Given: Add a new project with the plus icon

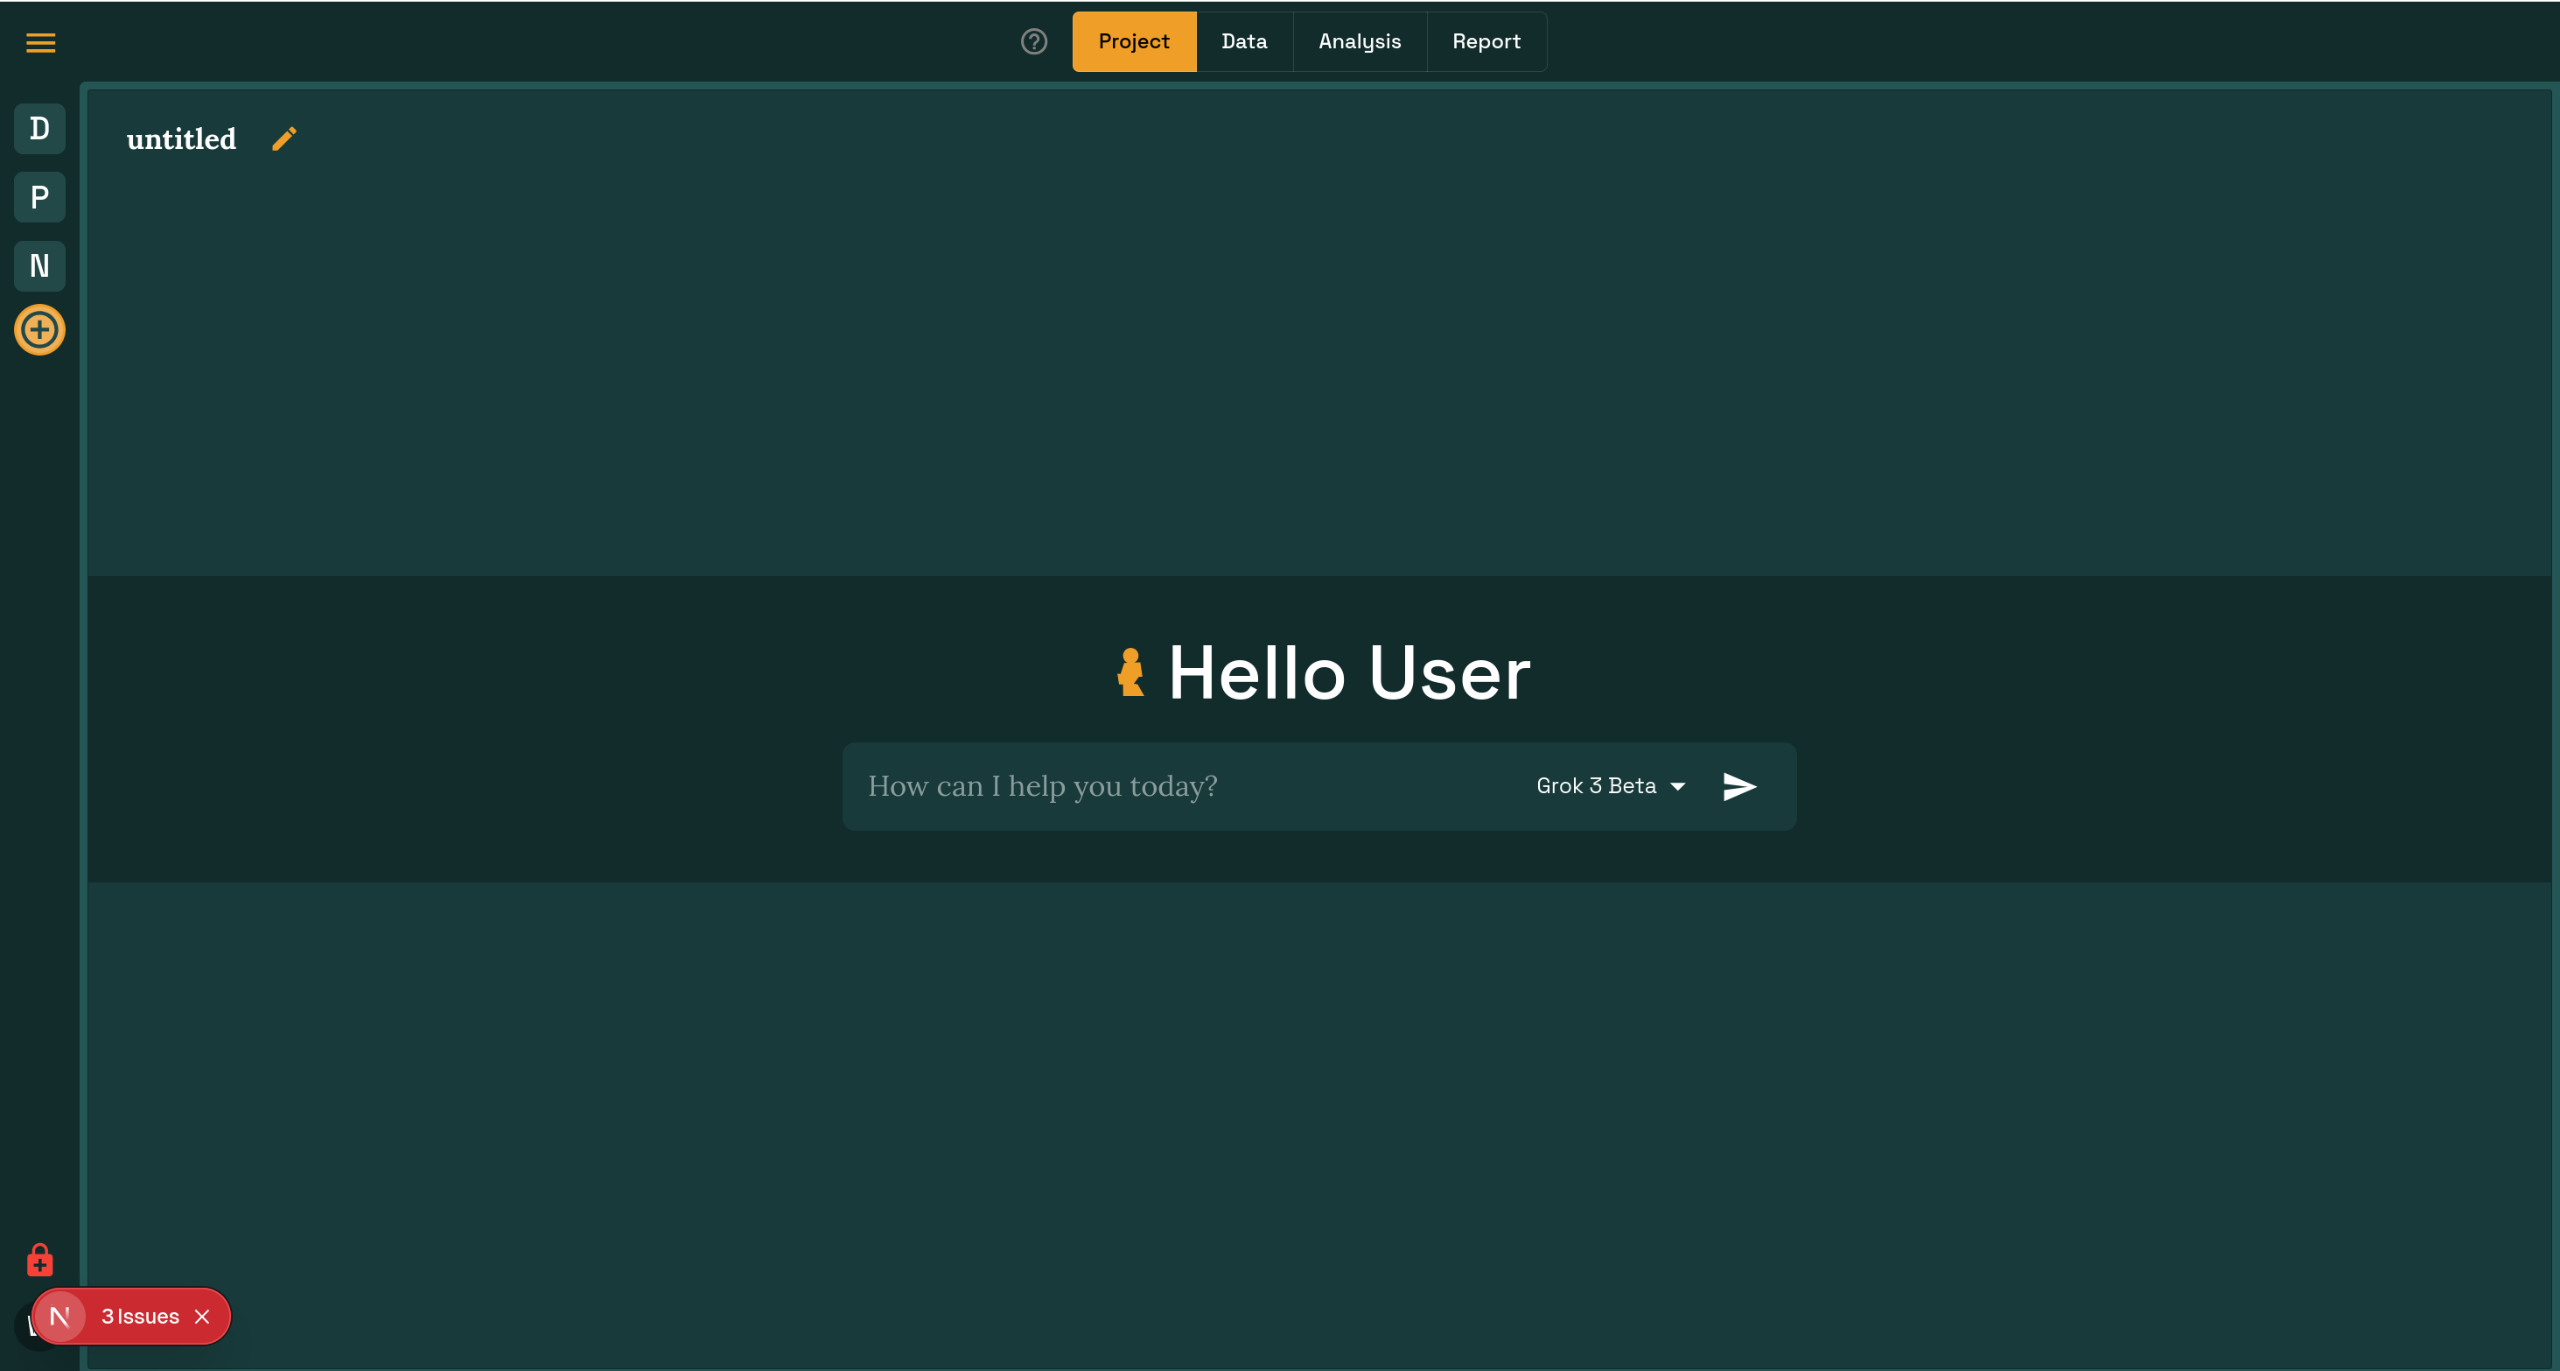Looking at the screenshot, I should pyautogui.click(x=40, y=330).
